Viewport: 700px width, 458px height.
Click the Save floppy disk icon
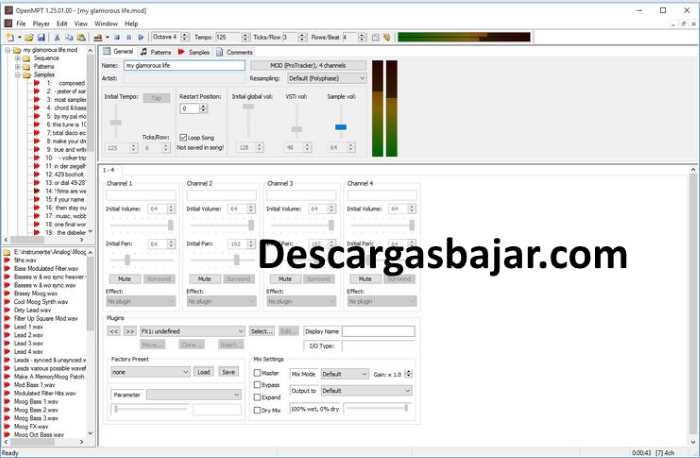coord(41,37)
